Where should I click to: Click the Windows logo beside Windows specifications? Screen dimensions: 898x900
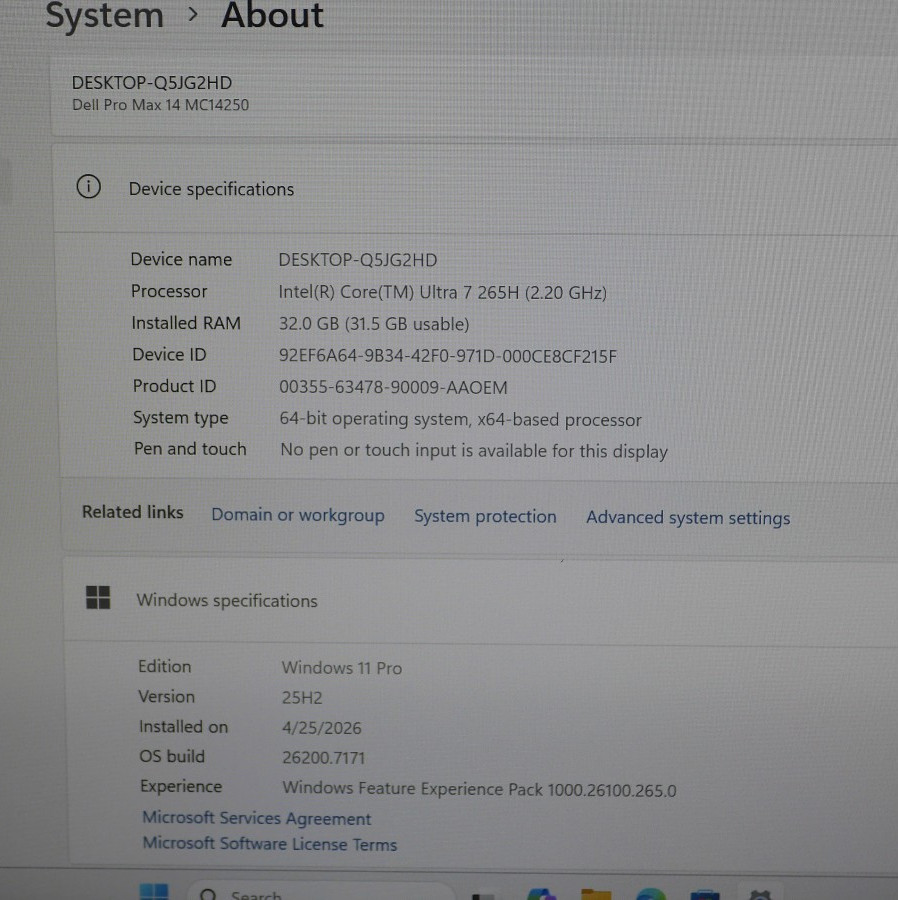[98, 598]
